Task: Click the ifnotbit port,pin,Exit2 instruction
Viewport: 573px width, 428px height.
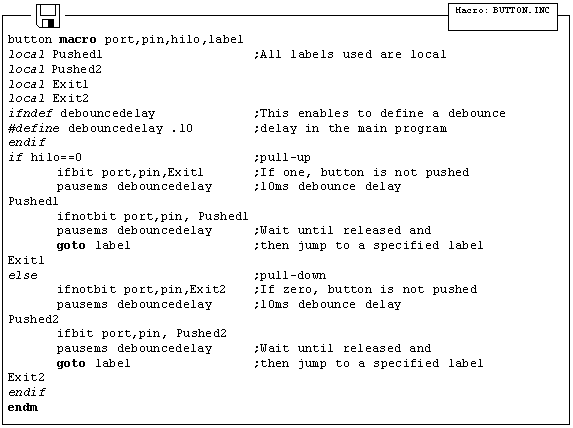Action: coord(141,289)
